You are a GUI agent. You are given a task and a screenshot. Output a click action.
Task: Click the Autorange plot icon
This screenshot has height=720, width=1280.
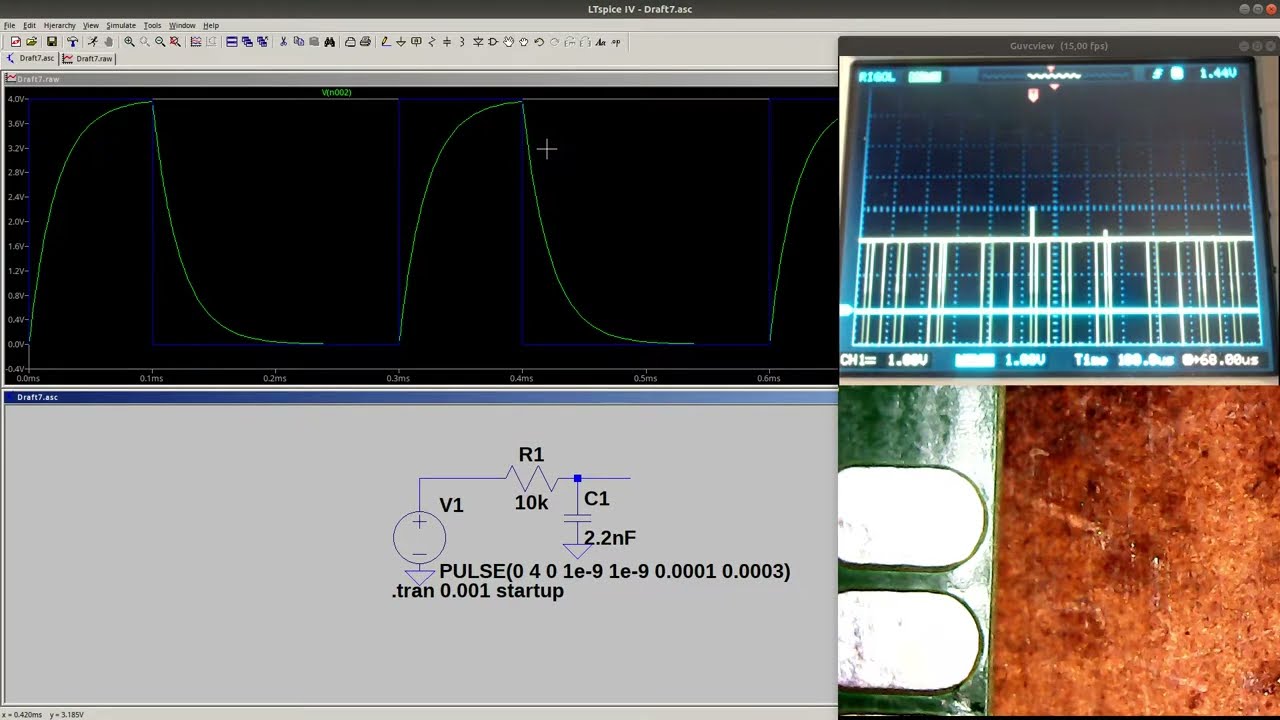pos(196,42)
